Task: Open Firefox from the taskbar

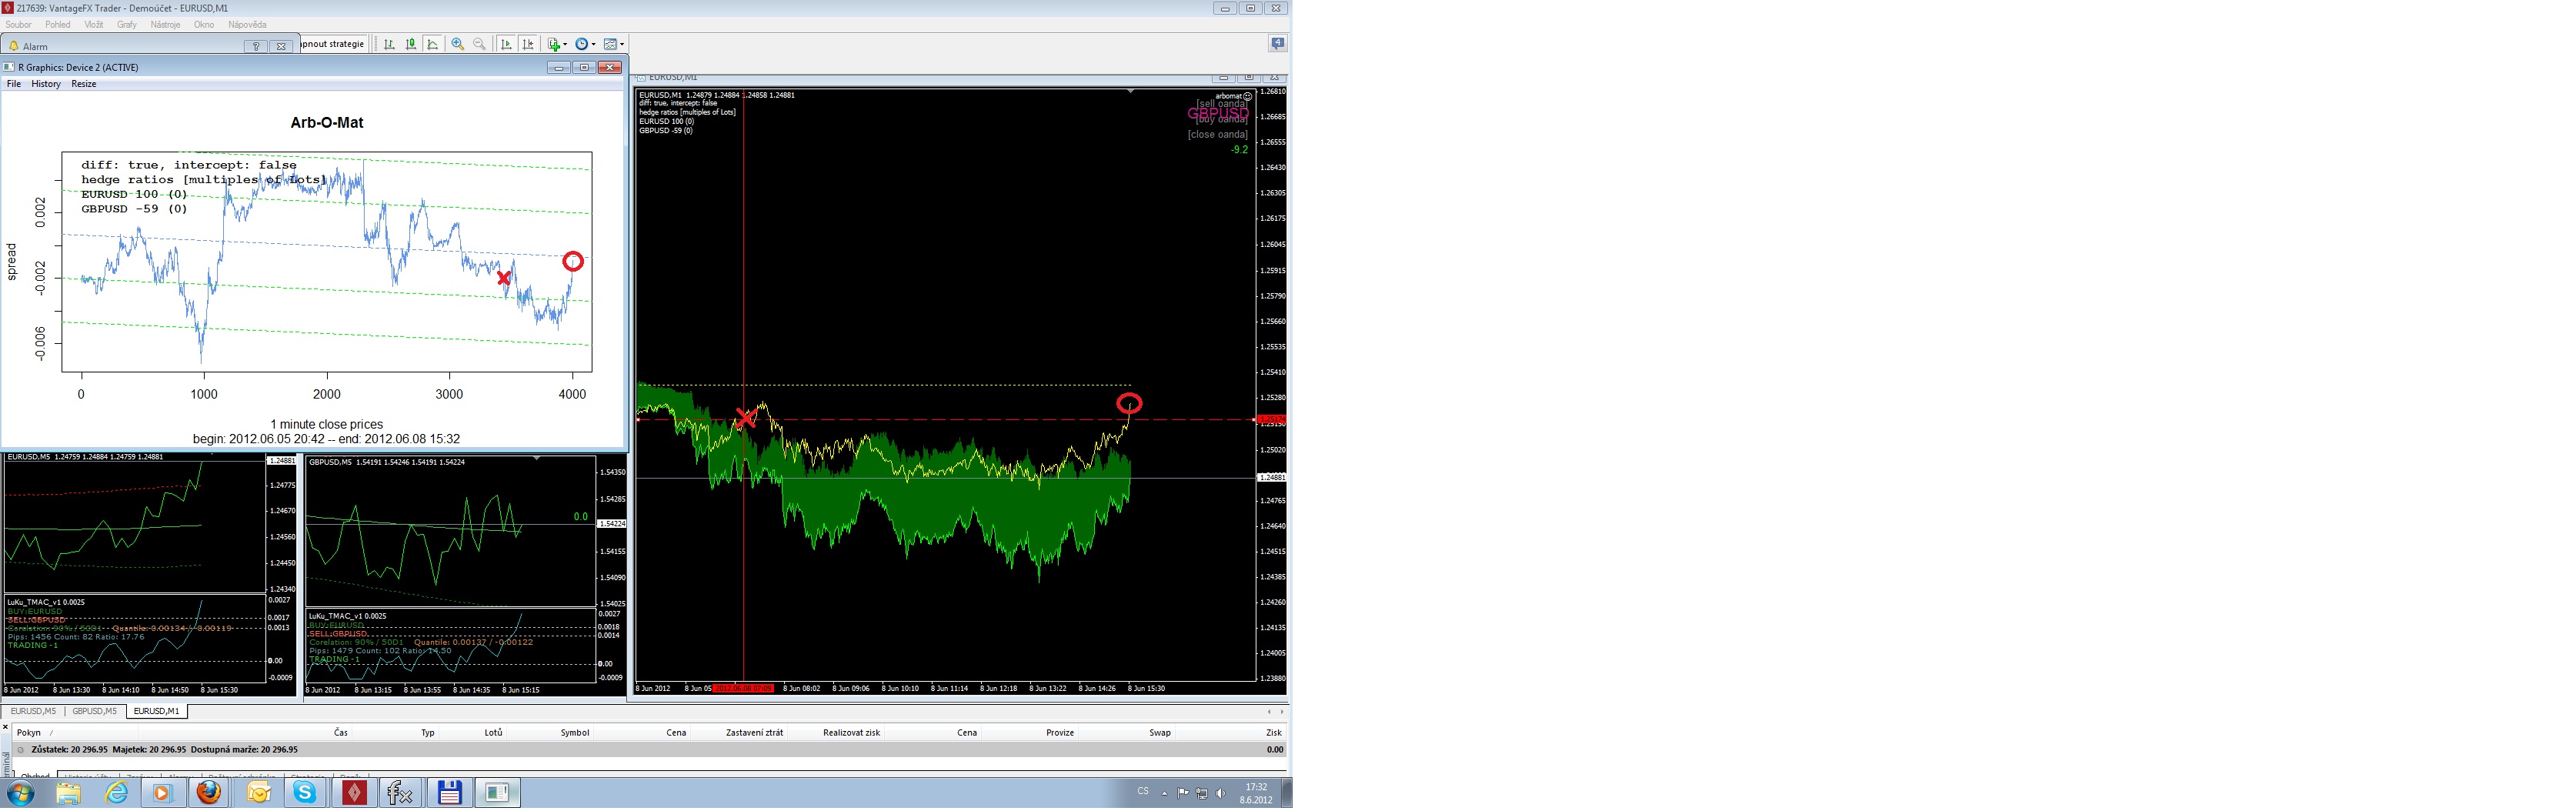Action: point(209,794)
